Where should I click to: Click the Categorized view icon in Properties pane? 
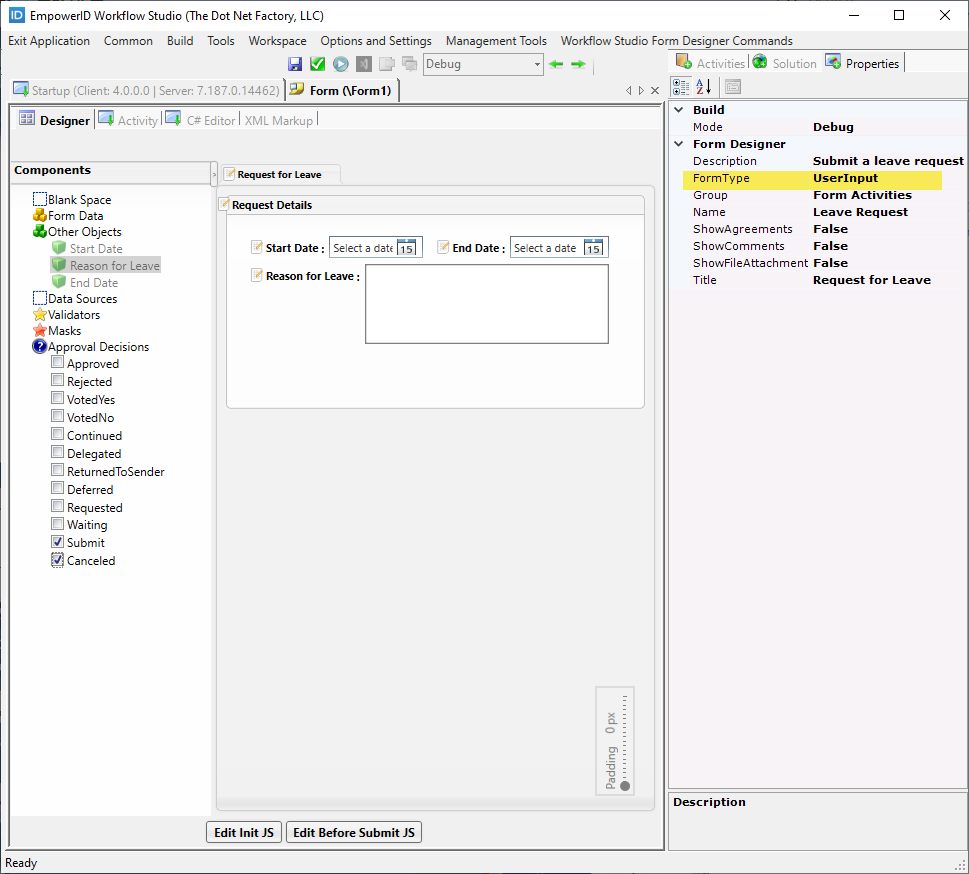681,87
